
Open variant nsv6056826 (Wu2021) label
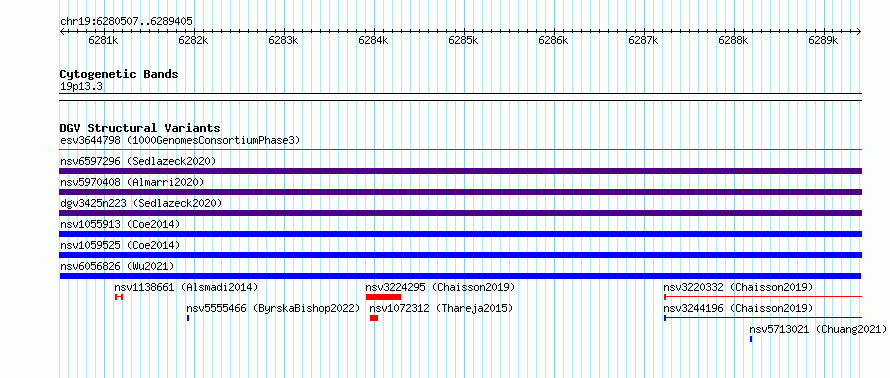pyautogui.click(x=117, y=266)
